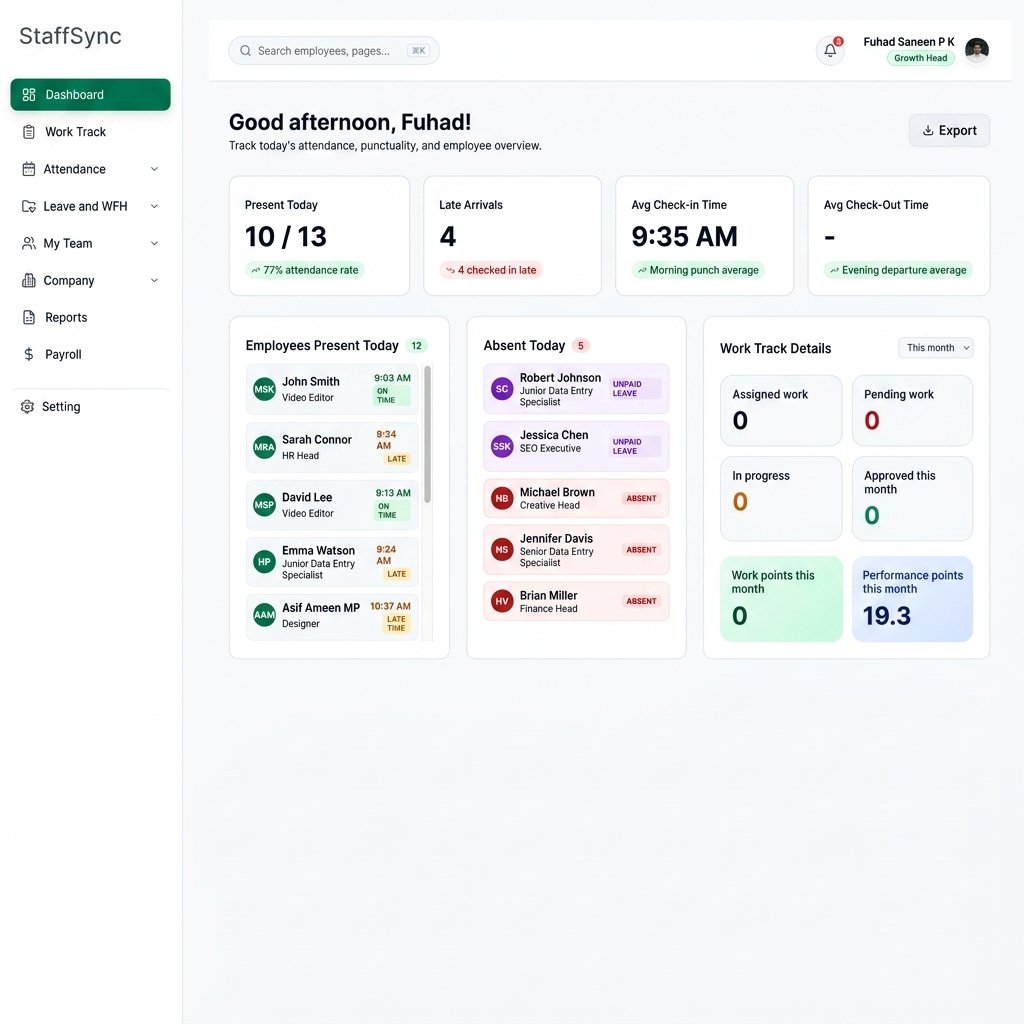
Task: Click the Absent Today count badge 5
Action: (581, 345)
